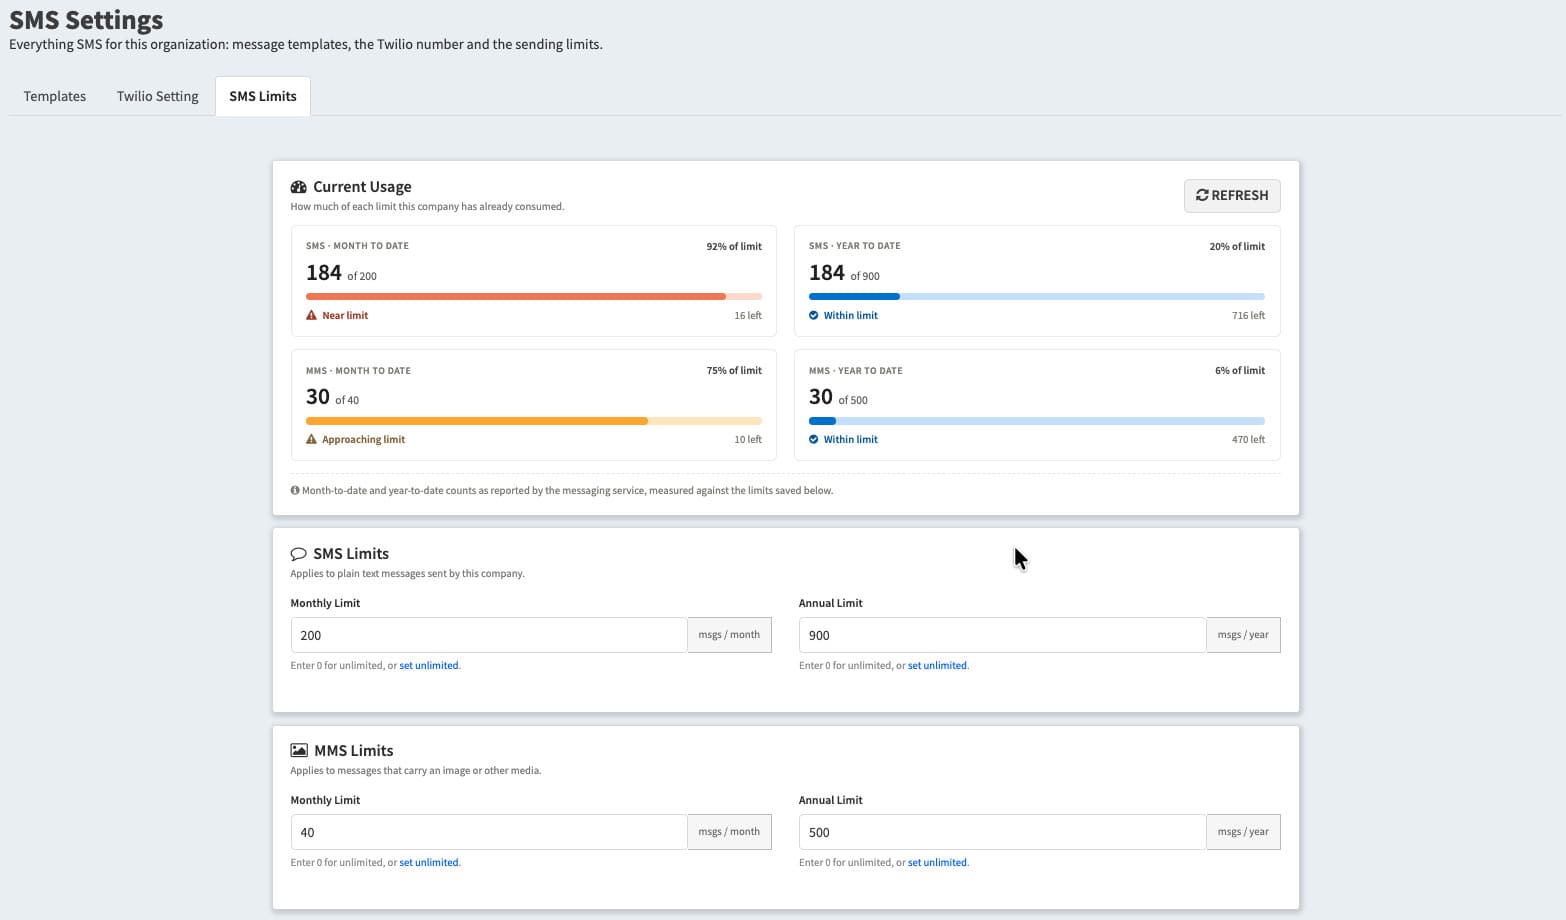
Task: Click the SMS Limits speech bubble icon
Action: pyautogui.click(x=298, y=554)
